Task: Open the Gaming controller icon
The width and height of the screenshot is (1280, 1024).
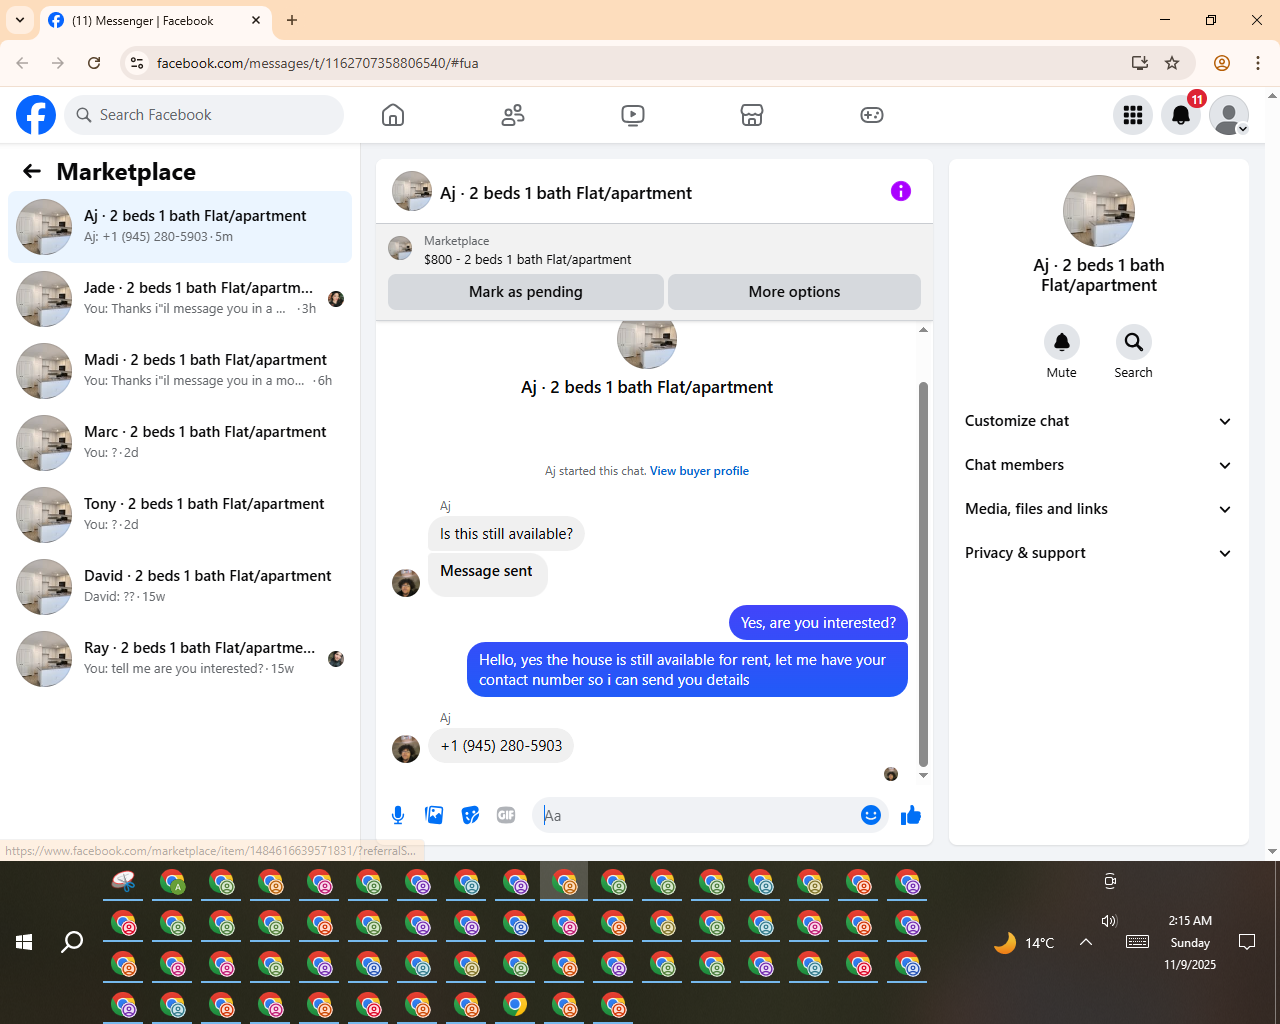Action: click(872, 115)
